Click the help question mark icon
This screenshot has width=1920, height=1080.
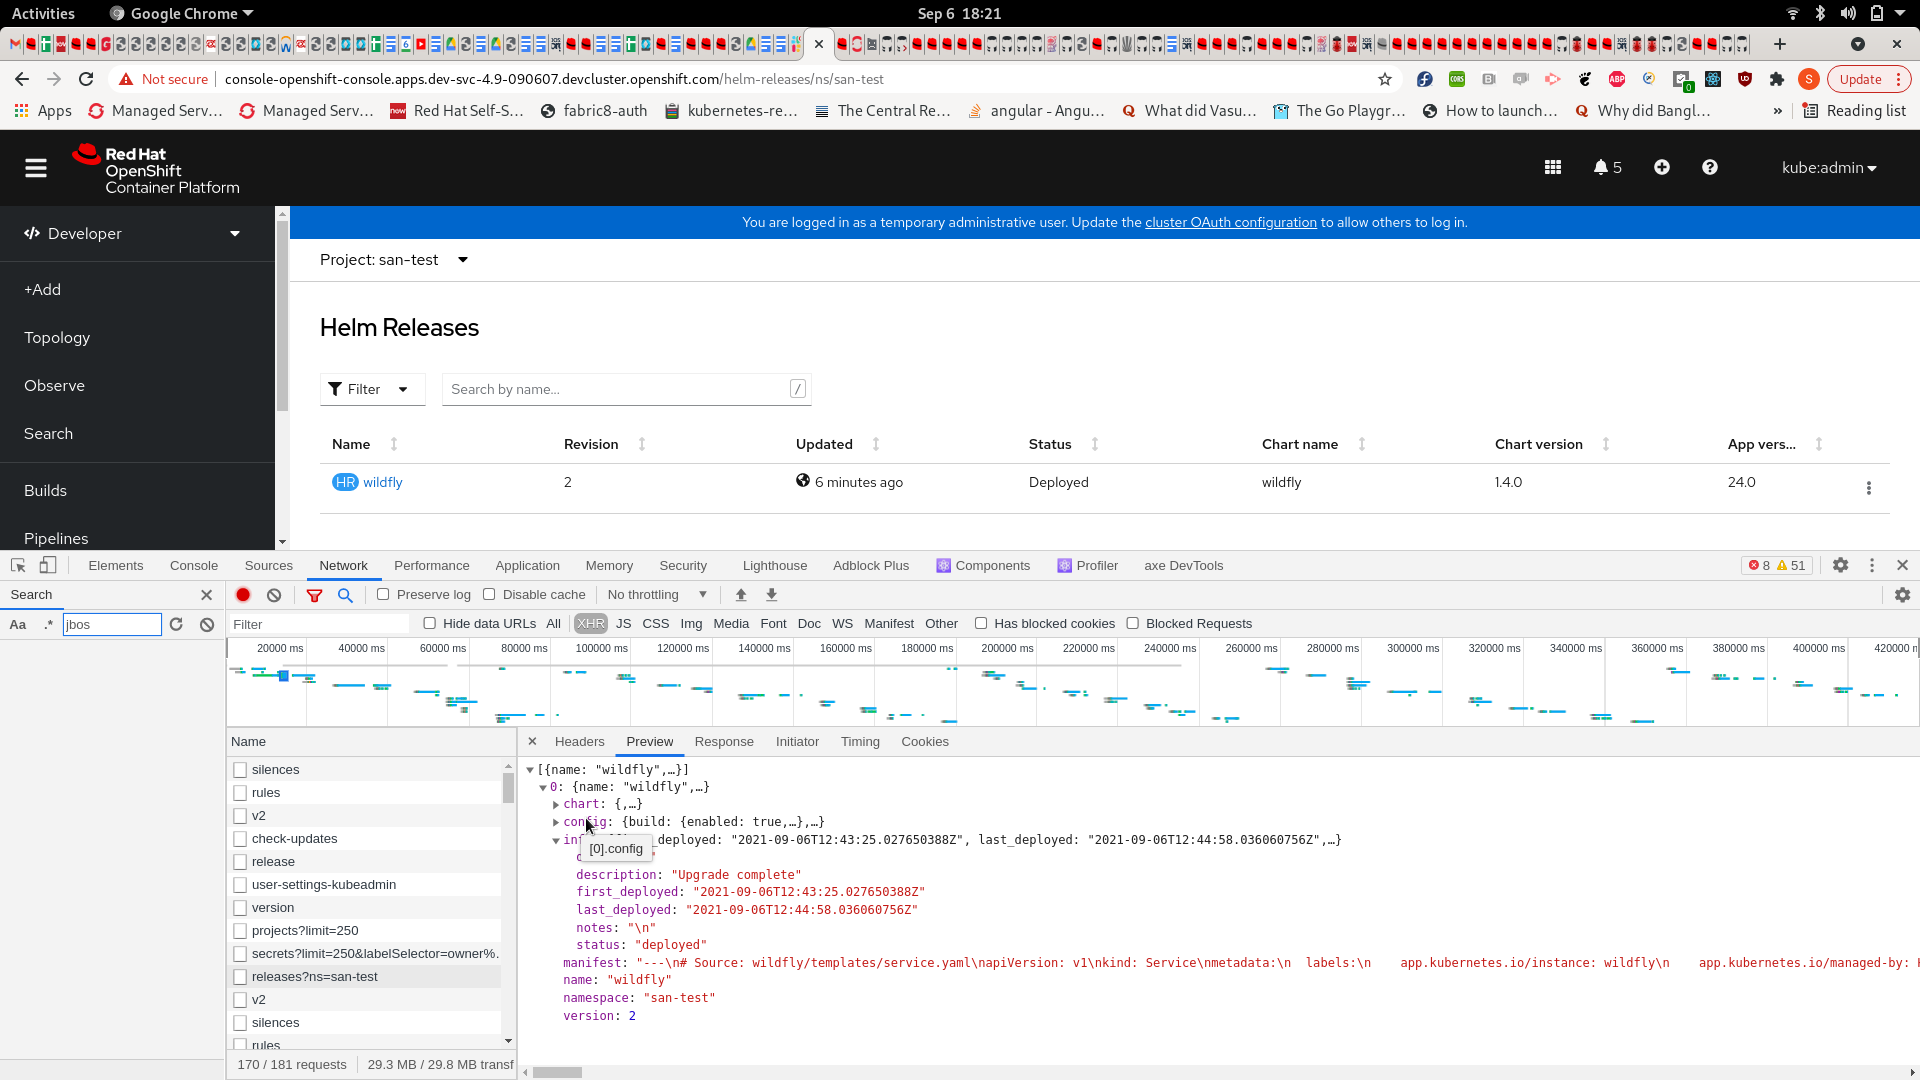click(x=1709, y=168)
